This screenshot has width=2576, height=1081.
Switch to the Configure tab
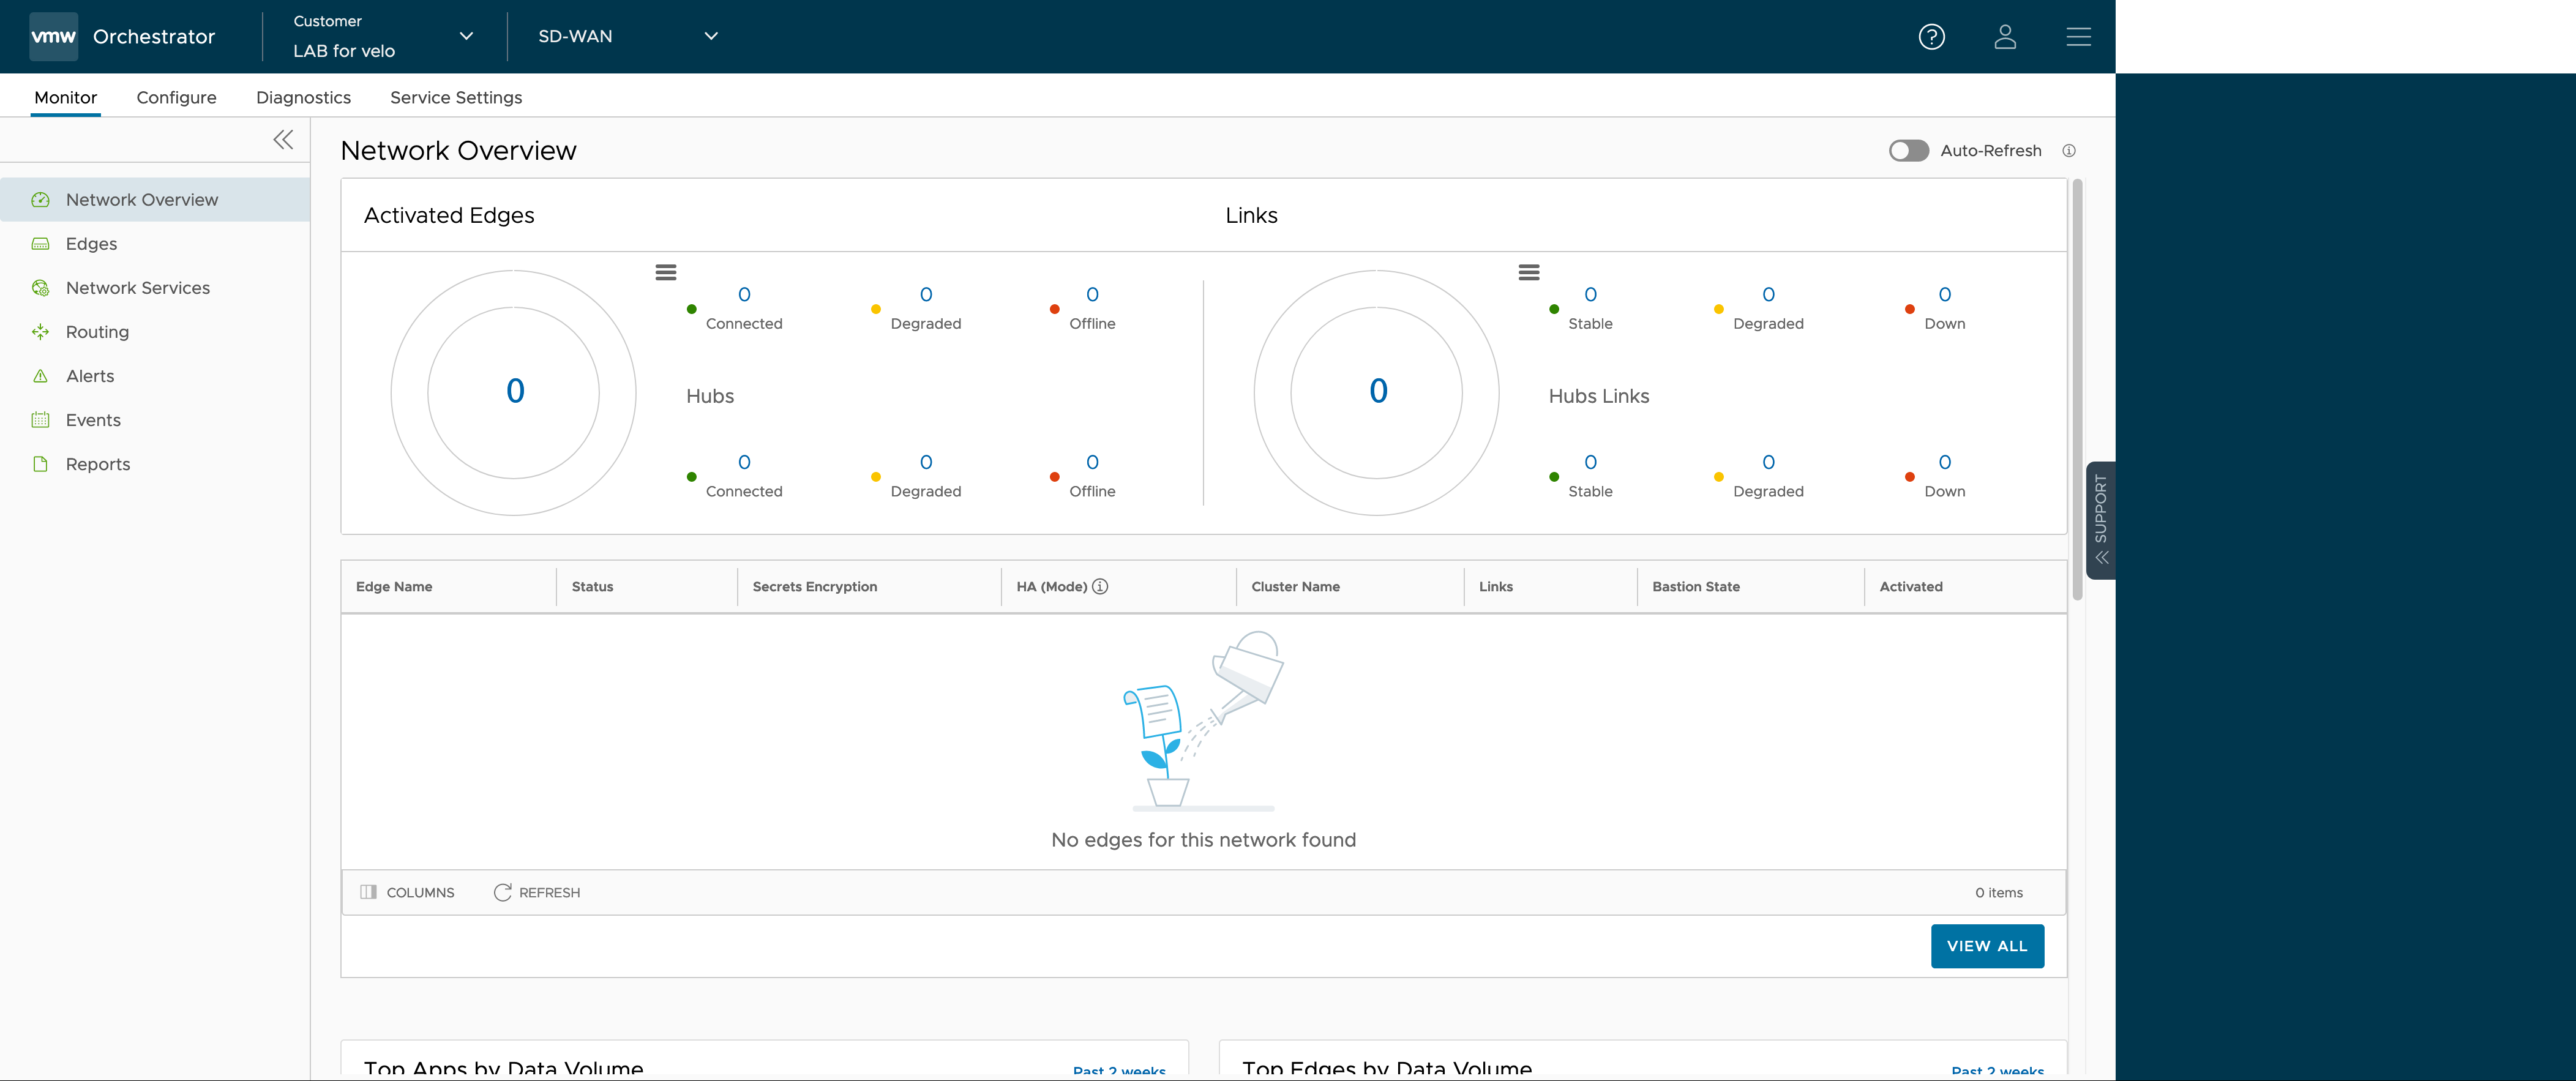point(176,98)
